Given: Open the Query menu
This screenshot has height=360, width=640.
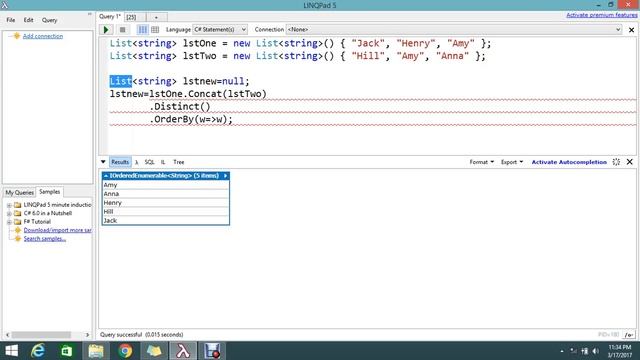Looking at the screenshot, I should point(49,20).
